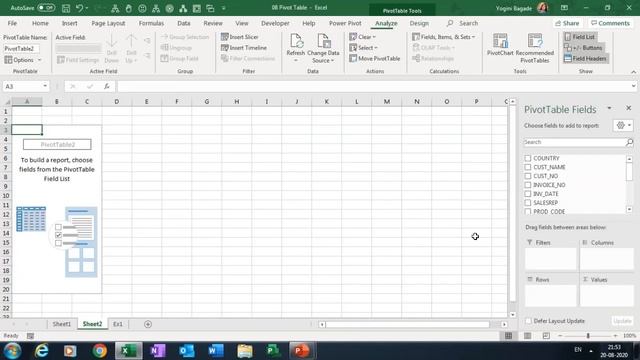Open OneNote from taskbar

click(x=158, y=351)
